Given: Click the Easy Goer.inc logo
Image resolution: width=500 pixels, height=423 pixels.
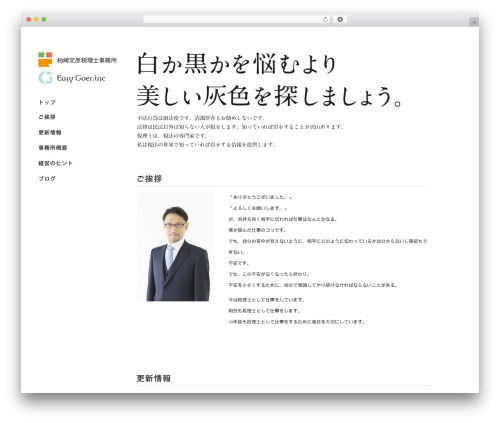Looking at the screenshot, I should click(x=72, y=78).
